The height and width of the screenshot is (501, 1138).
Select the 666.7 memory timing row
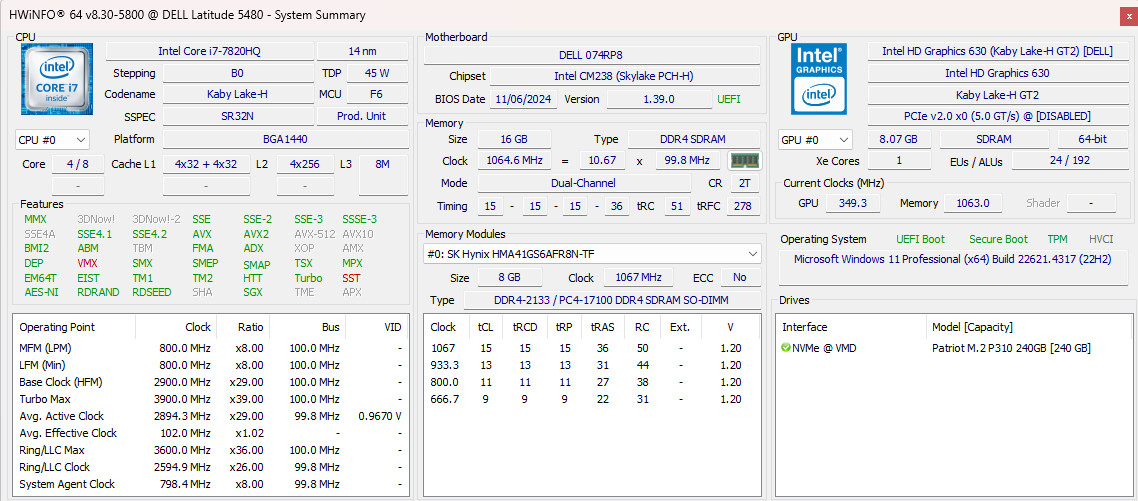[x=592, y=399]
